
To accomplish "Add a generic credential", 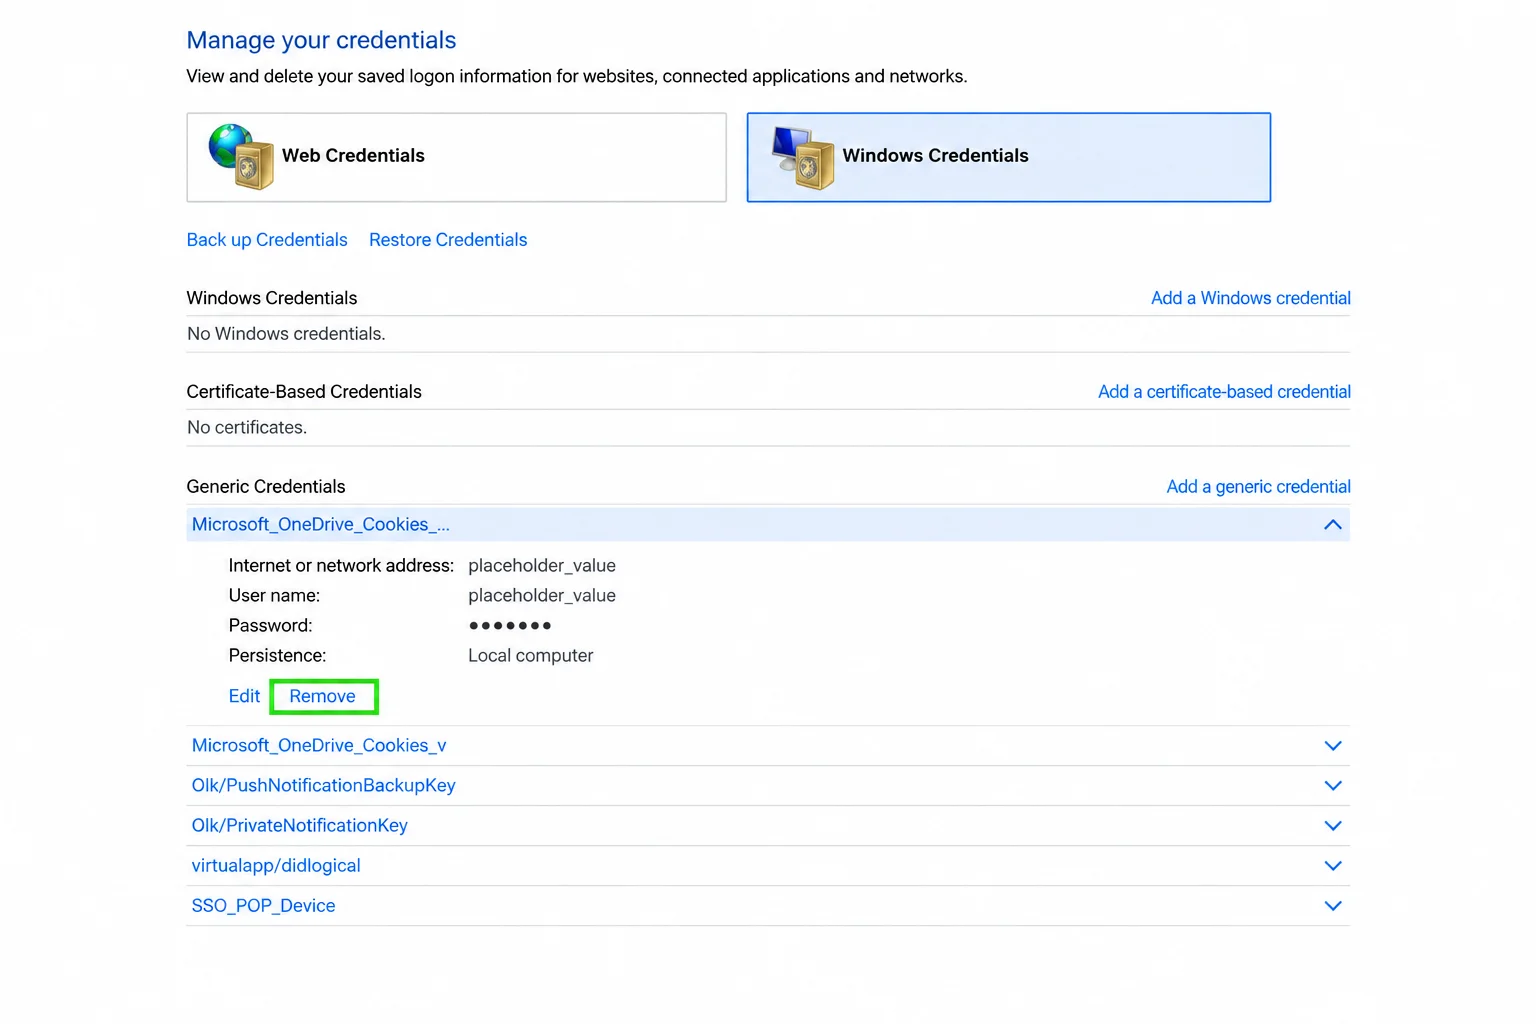I will [1258, 487].
